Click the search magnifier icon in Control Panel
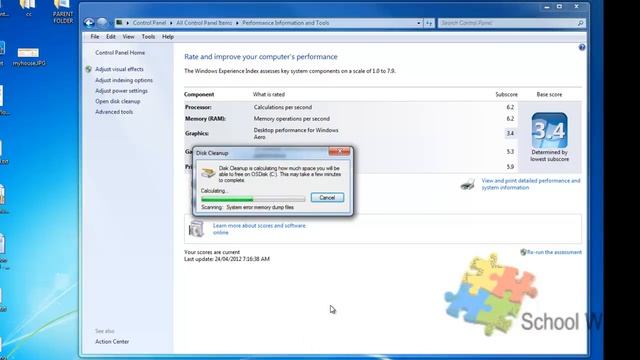 coord(580,23)
